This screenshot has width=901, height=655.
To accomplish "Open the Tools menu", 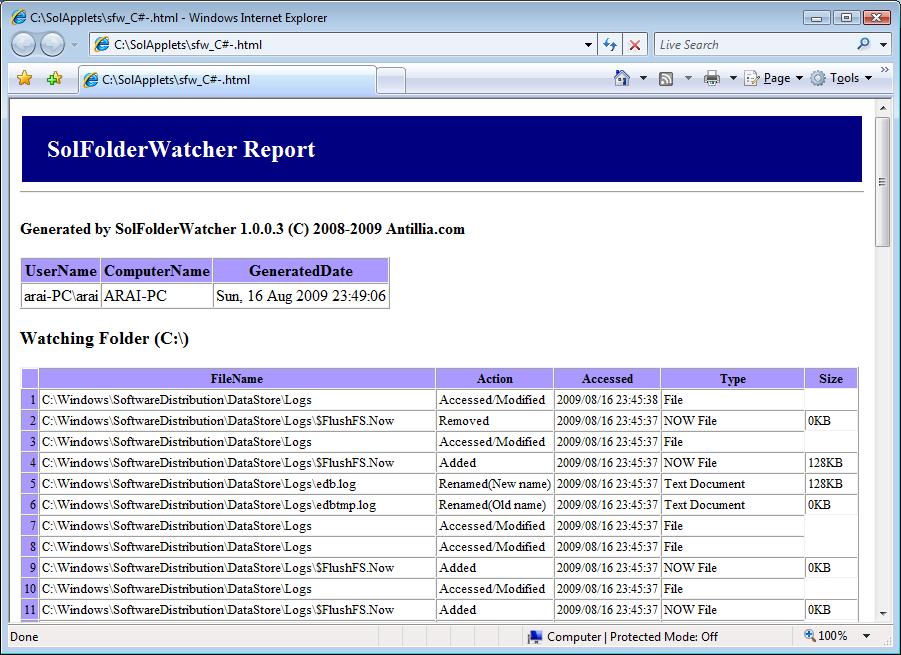I will pos(841,78).
